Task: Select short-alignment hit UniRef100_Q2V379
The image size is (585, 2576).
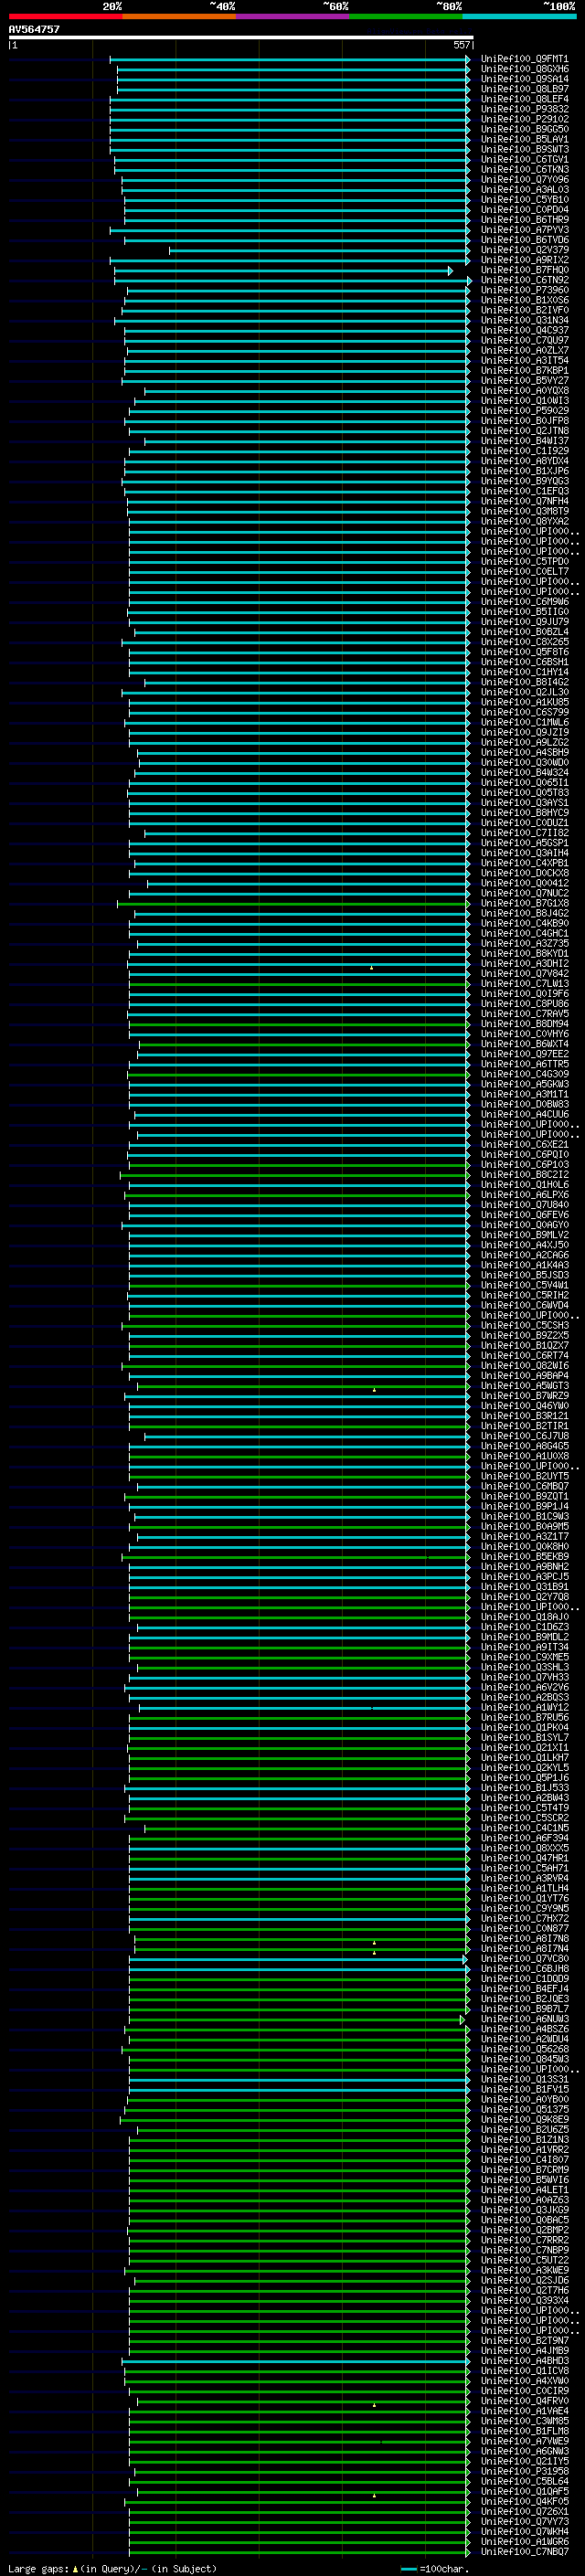Action: 524,250
